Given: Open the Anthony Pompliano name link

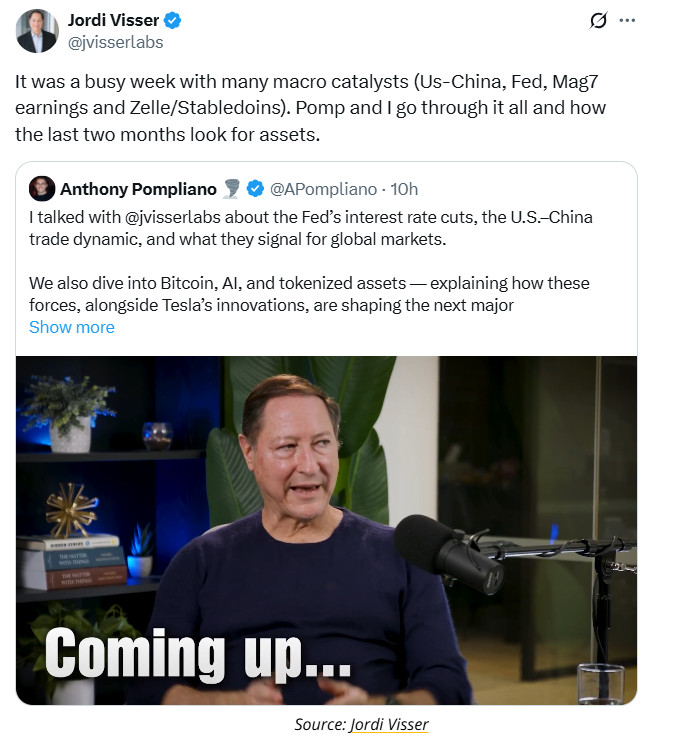Looking at the screenshot, I should (137, 189).
